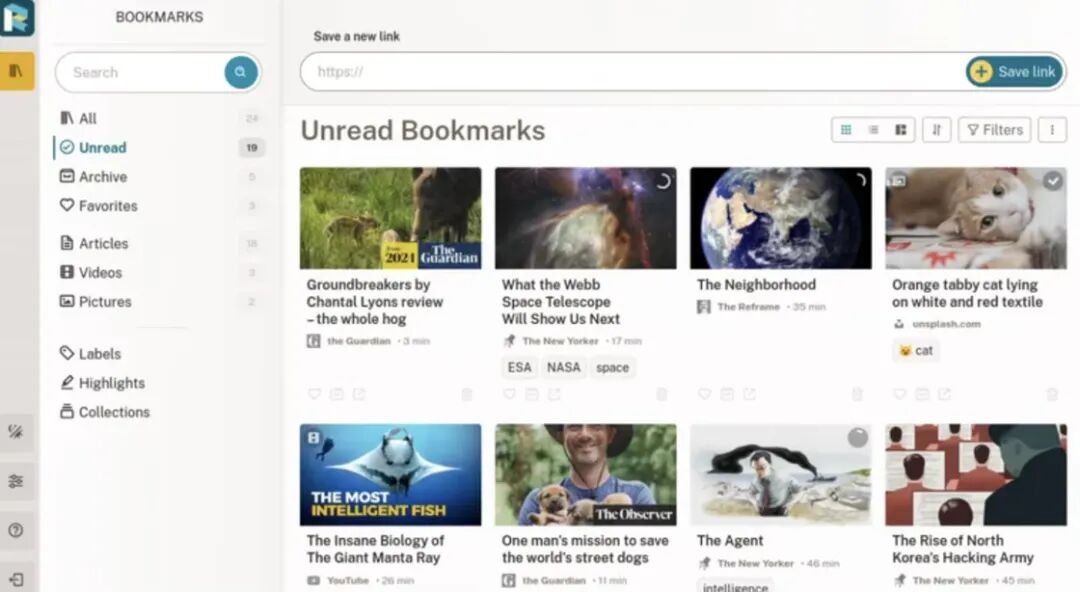The image size is (1080, 592).
Task: Favorite the Orange tabby cat bookmark
Action: 900,394
